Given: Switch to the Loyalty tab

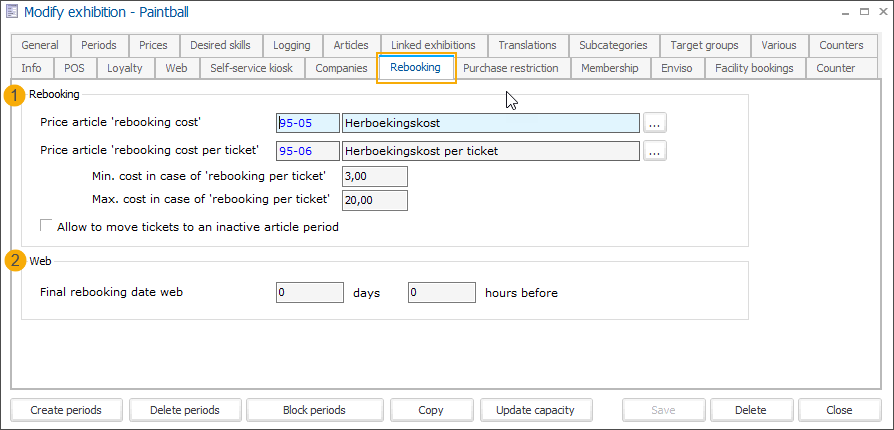Looking at the screenshot, I should (x=125, y=68).
